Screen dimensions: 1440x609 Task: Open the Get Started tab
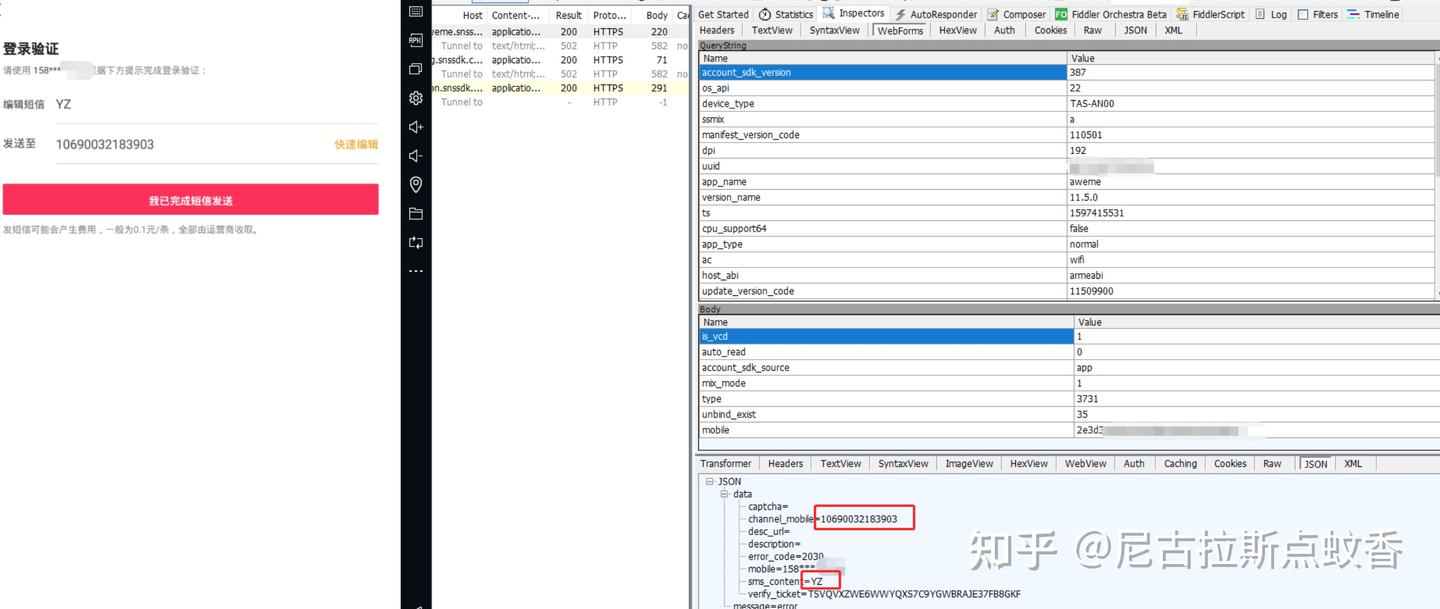[x=723, y=14]
